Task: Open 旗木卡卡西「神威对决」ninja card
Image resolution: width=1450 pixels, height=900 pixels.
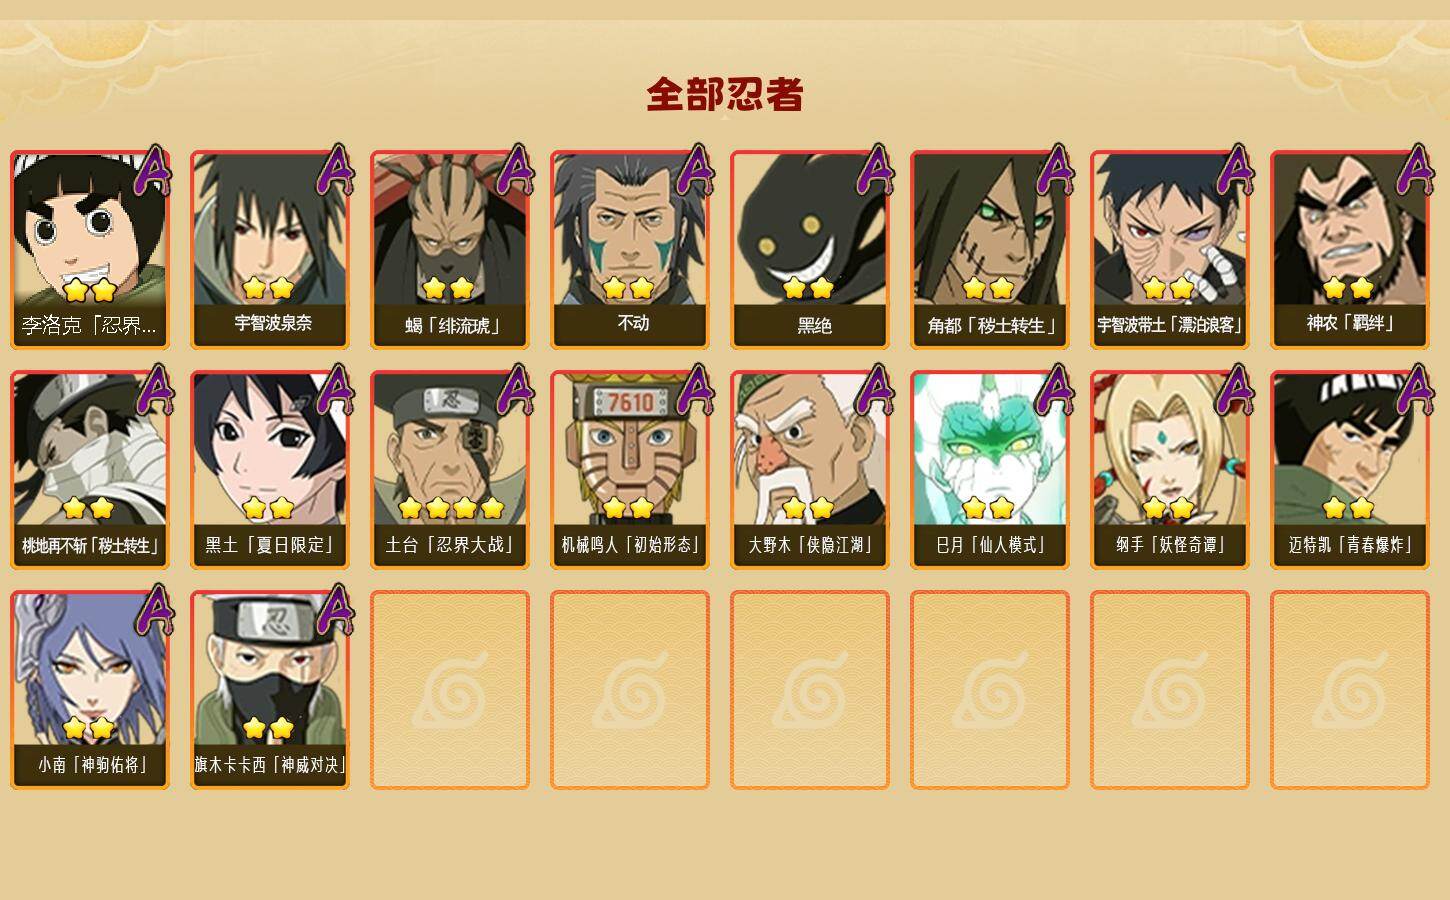Action: pyautogui.click(x=270, y=690)
